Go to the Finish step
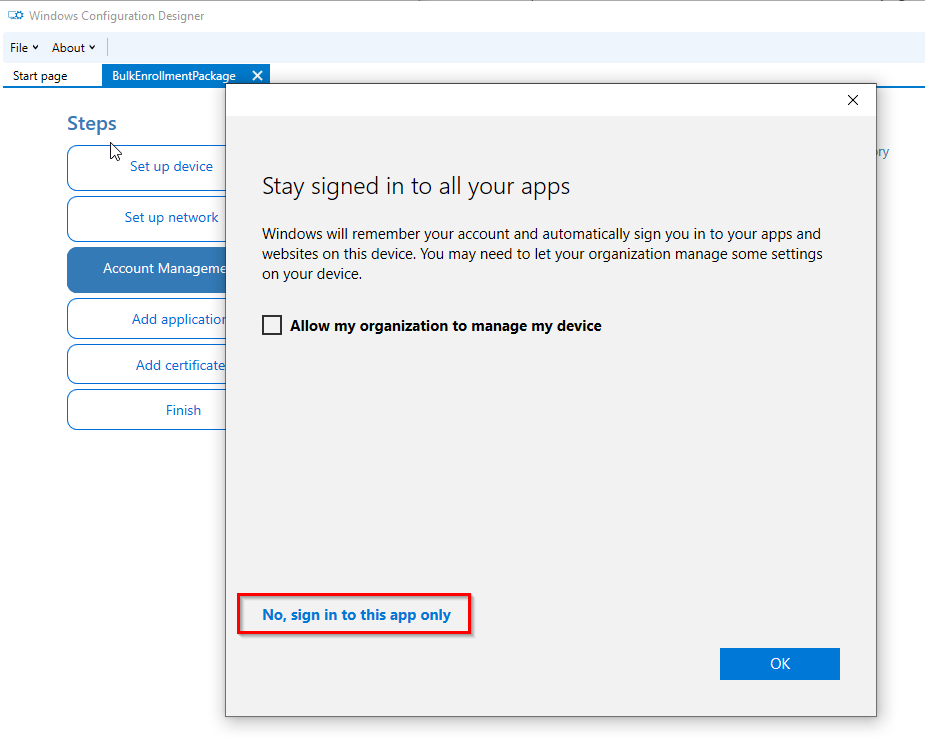Screen dimensions: 925x747 [x=147, y=409]
